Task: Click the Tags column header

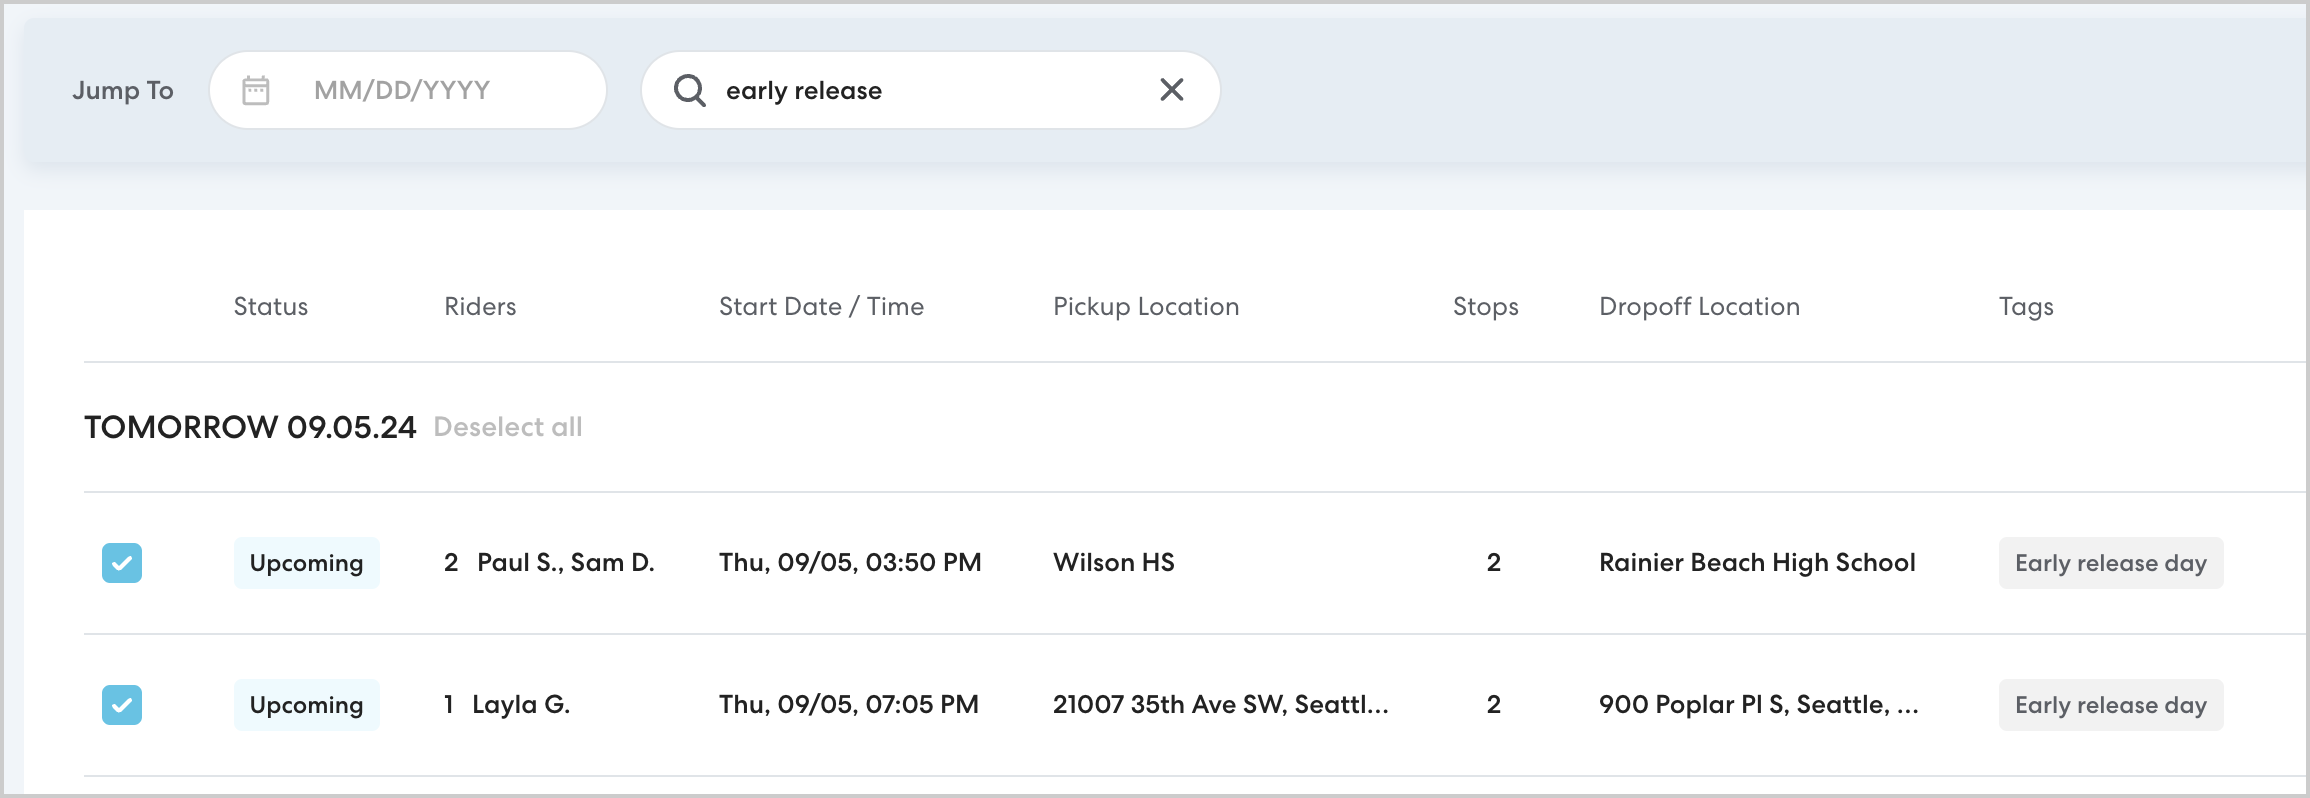Action: 2026,307
